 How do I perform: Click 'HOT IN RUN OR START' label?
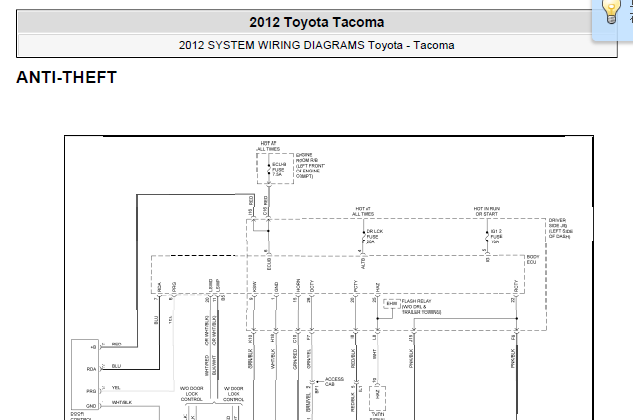486,211
